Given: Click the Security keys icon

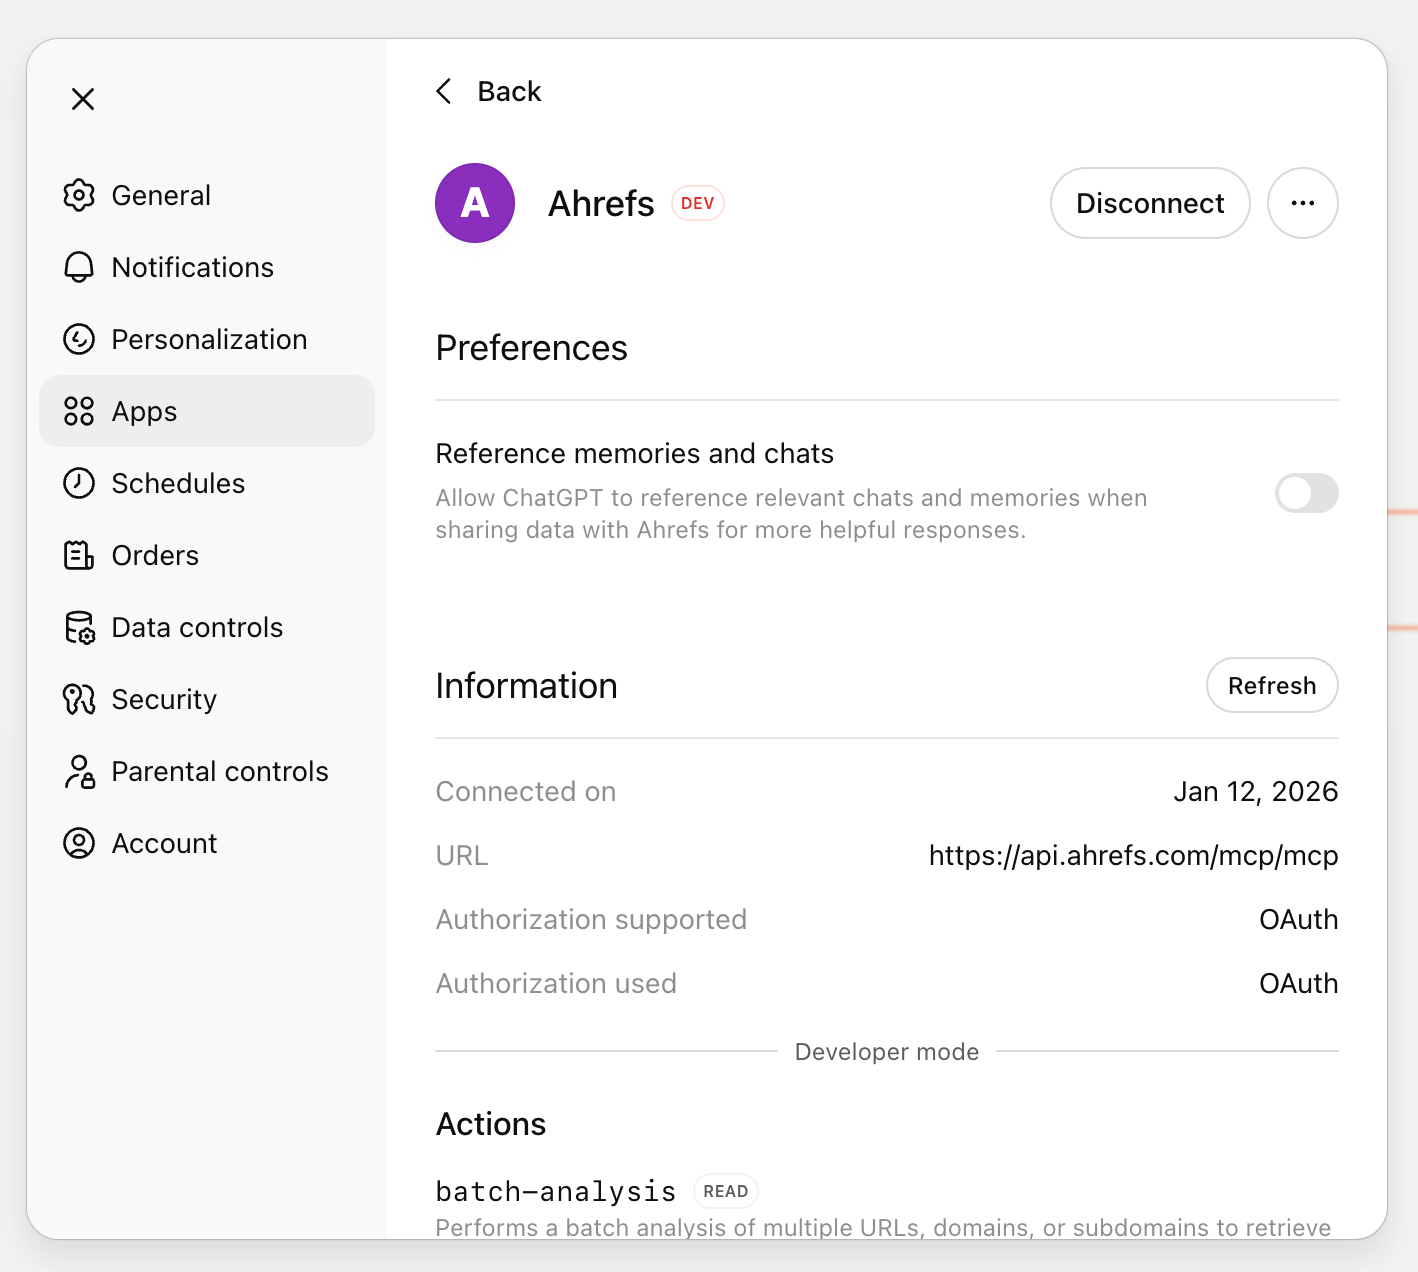Looking at the screenshot, I should coord(79,699).
